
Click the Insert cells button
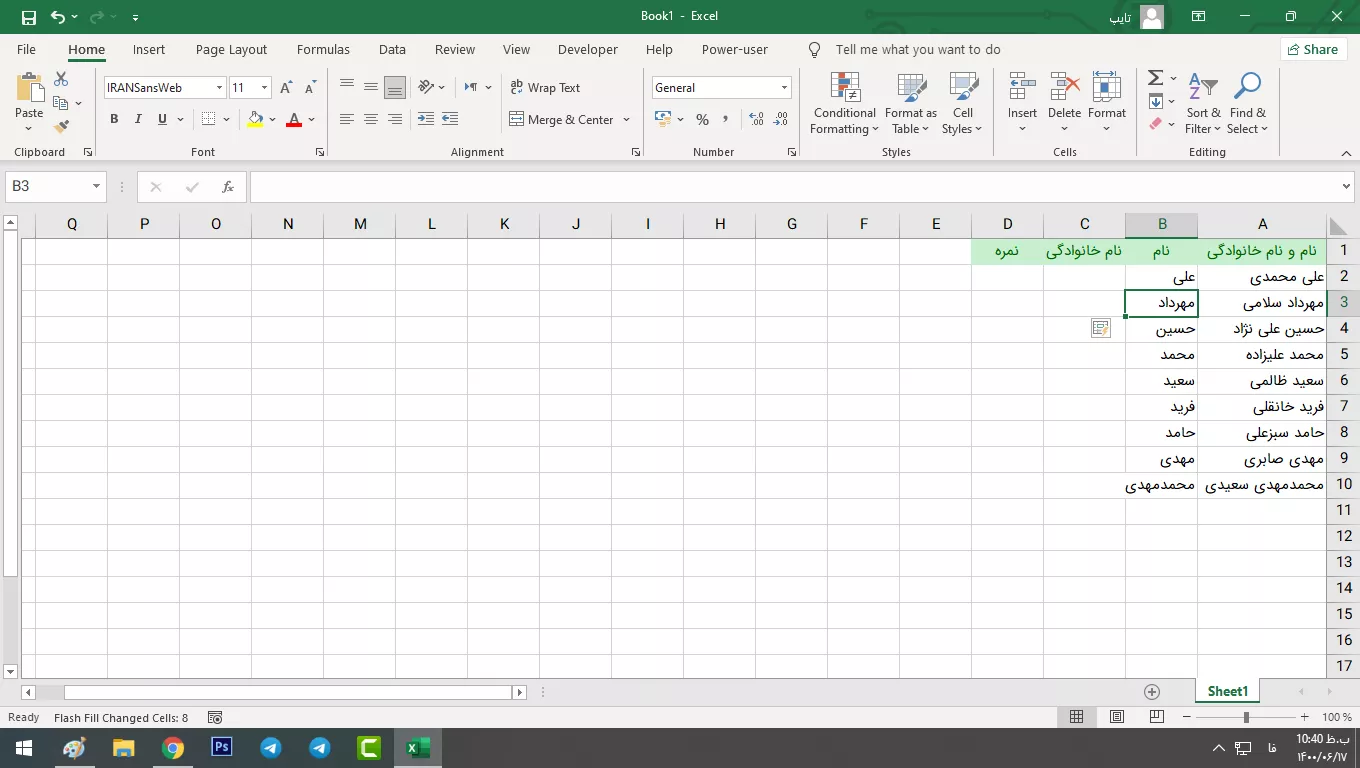point(1022,103)
